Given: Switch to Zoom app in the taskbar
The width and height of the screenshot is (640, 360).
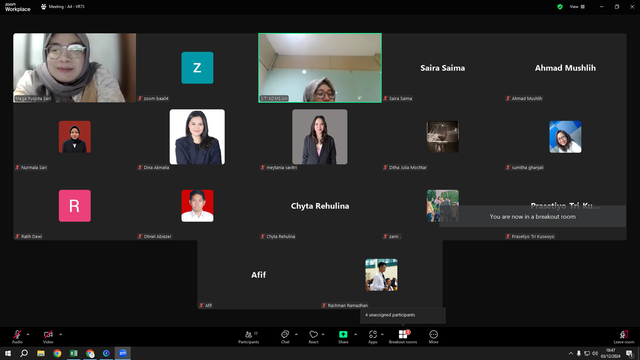Looking at the screenshot, I should click(122, 353).
